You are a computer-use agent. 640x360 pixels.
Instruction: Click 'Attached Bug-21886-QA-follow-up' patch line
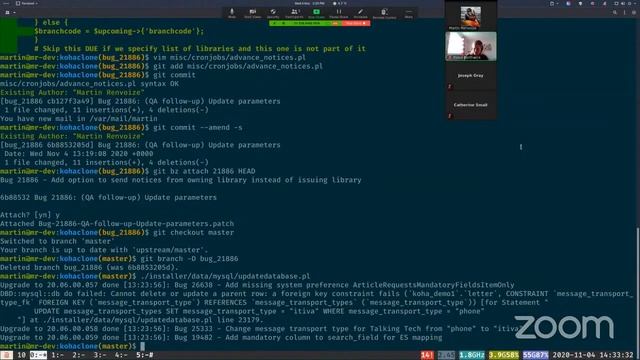(x=117, y=224)
